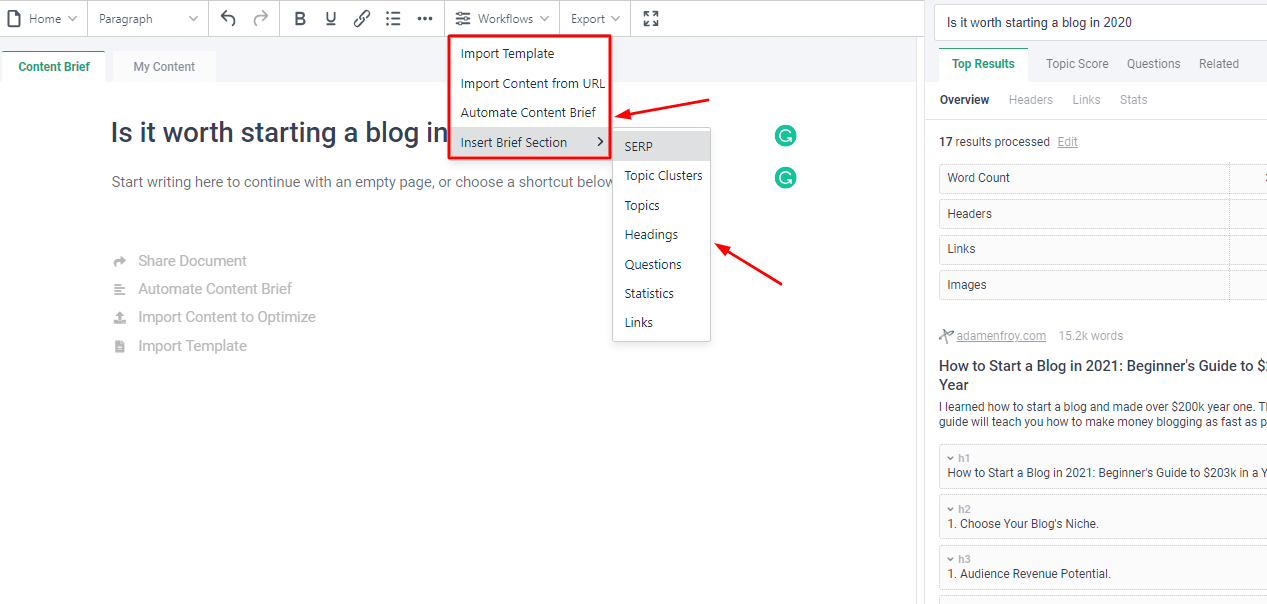The image size is (1267, 604).
Task: Choose Headings from the Insert Brief Section submenu
Action: [651, 234]
